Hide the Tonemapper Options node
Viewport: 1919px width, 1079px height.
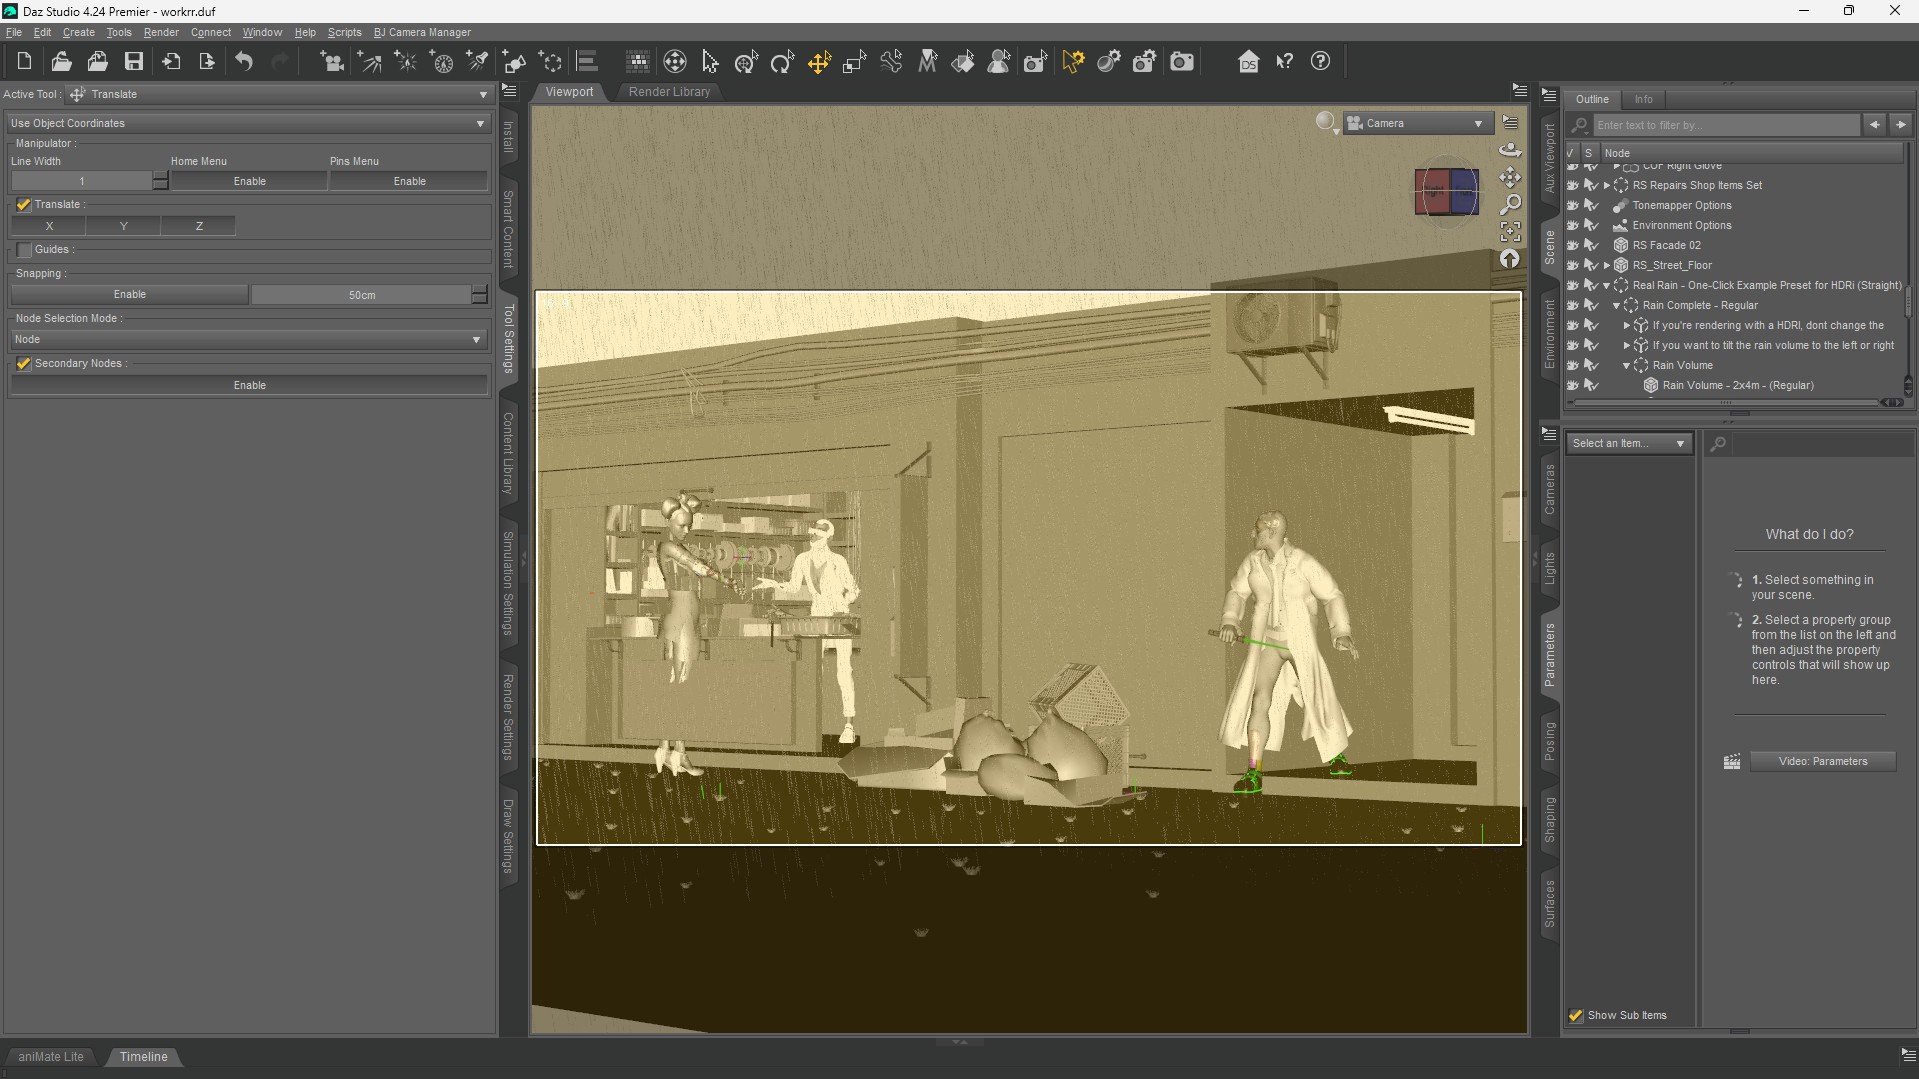1572,205
